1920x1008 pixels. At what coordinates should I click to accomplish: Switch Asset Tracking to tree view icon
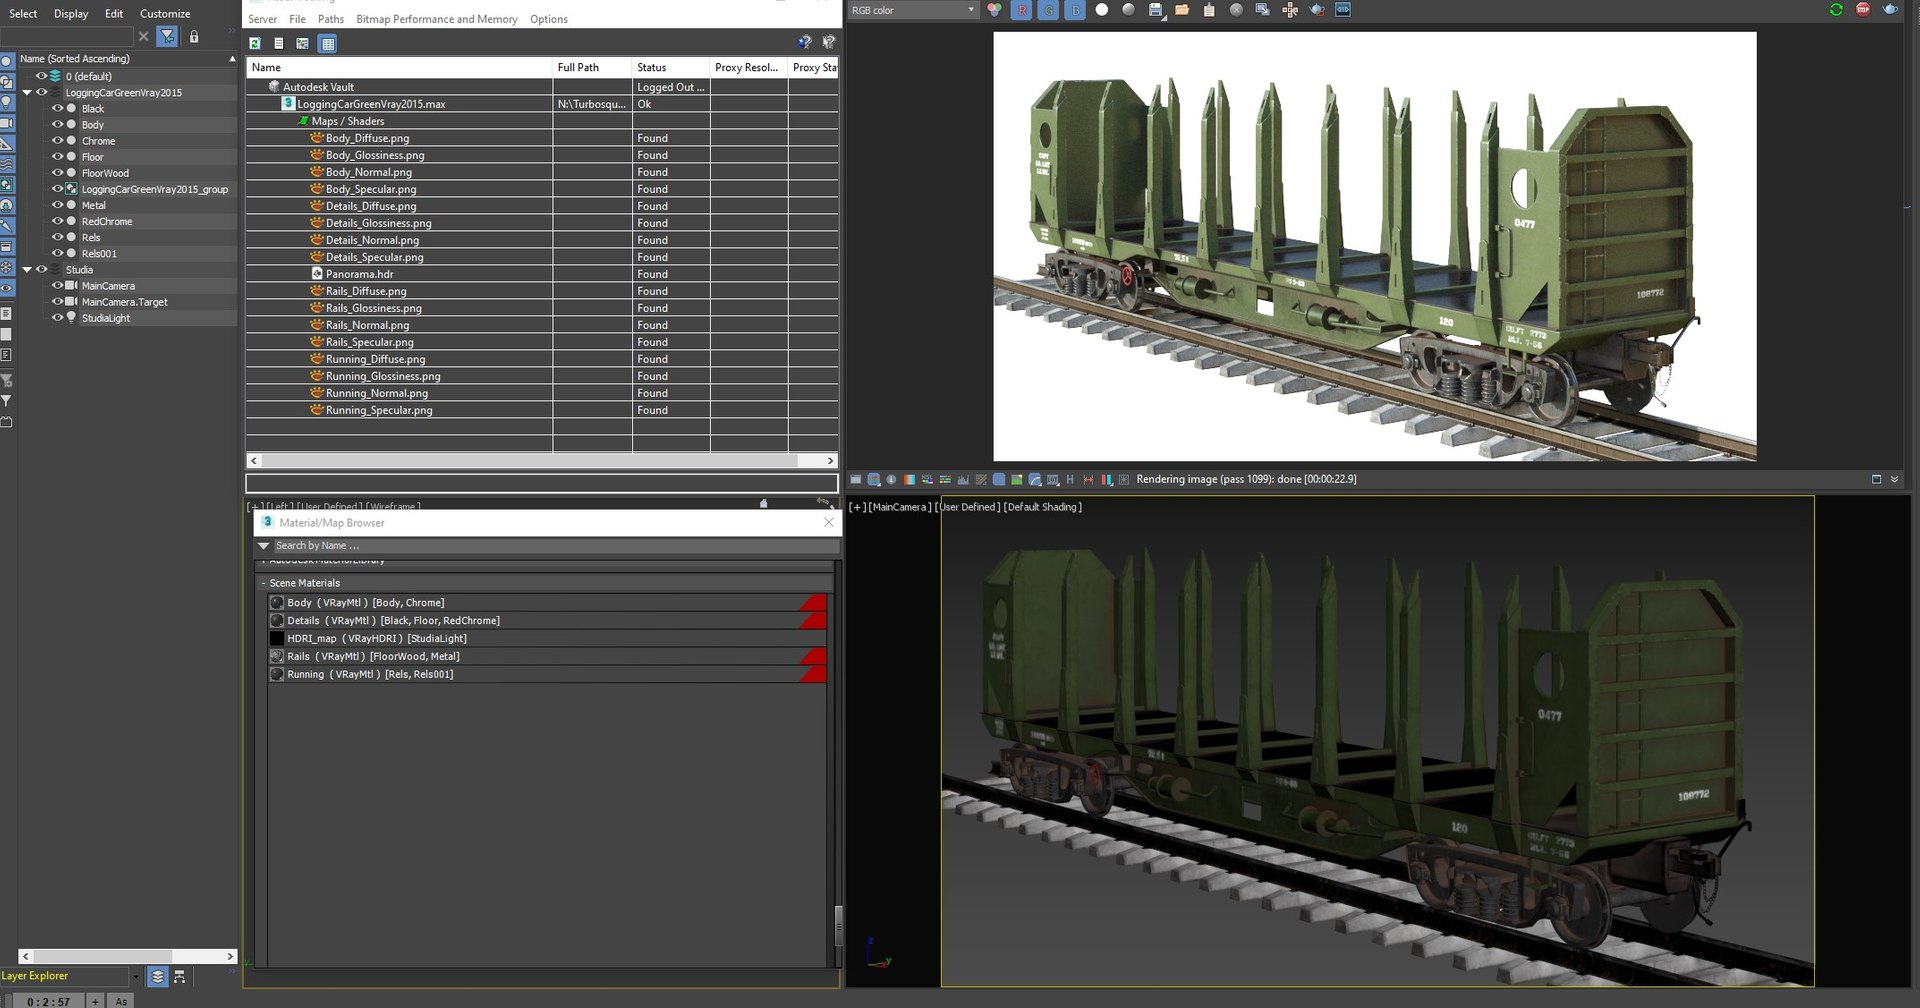302,43
